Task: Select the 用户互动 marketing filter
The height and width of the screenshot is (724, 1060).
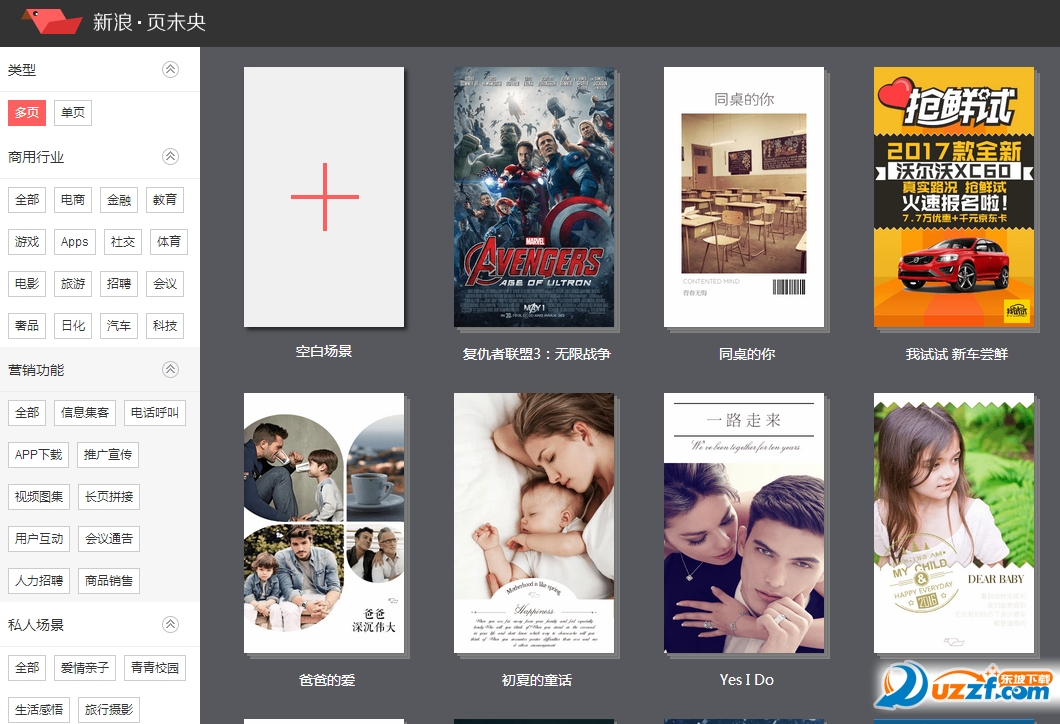Action: 39,539
